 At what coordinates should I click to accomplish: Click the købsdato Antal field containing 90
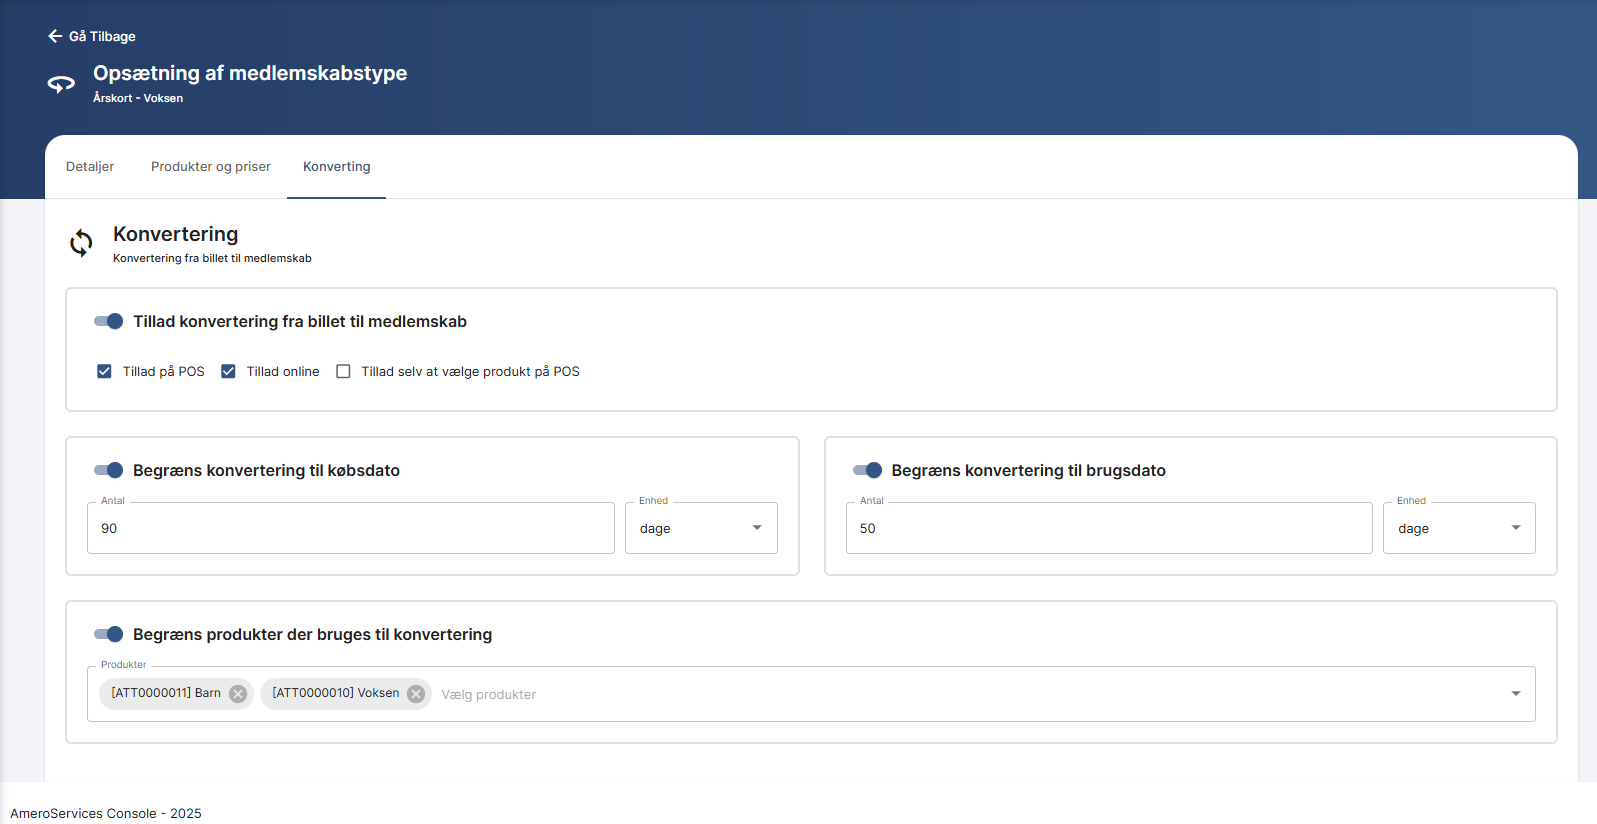350,528
